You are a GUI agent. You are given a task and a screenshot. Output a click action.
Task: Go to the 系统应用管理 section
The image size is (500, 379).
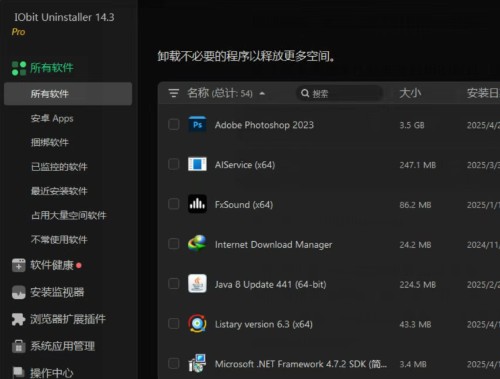point(62,346)
